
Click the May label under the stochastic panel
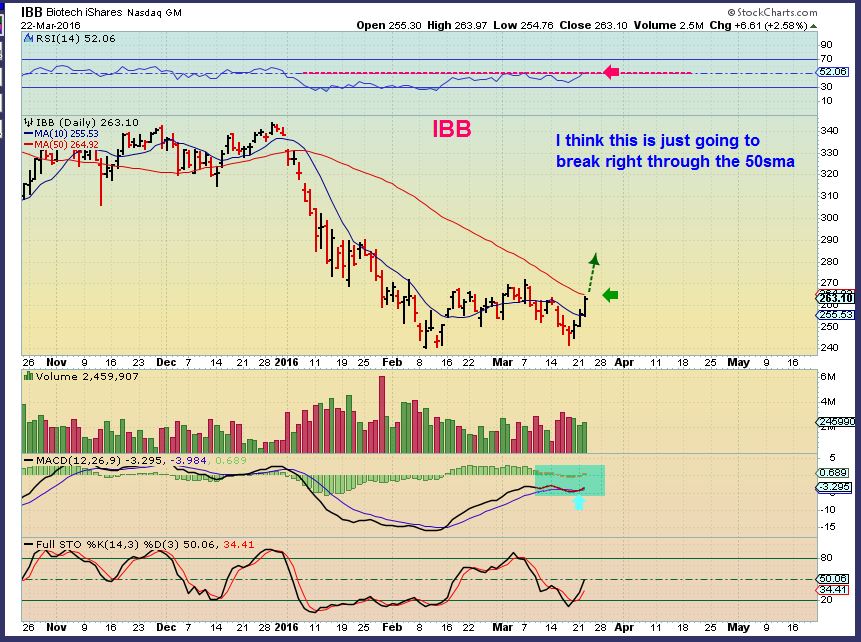[738, 627]
